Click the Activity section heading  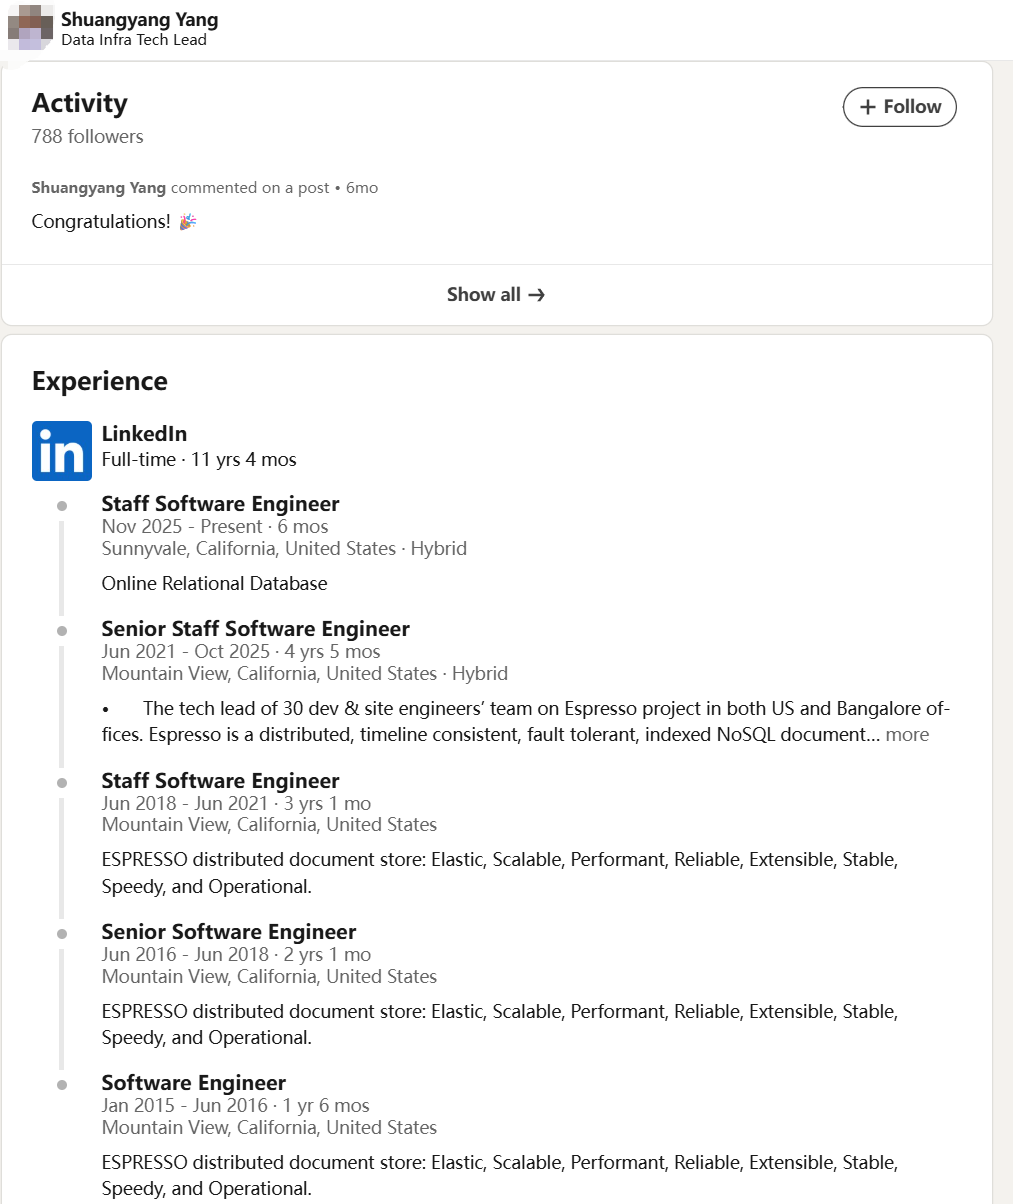(80, 104)
